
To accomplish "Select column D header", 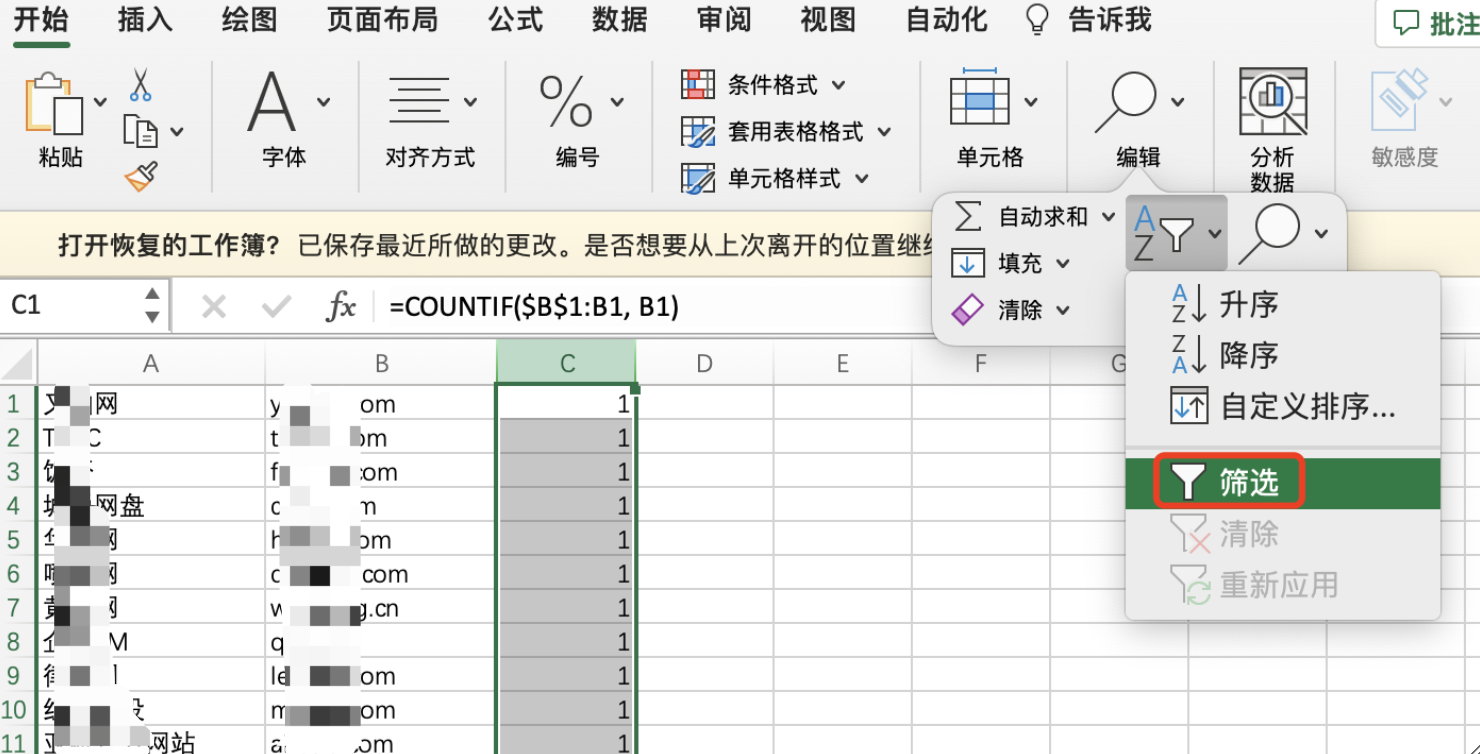I will click(x=704, y=364).
